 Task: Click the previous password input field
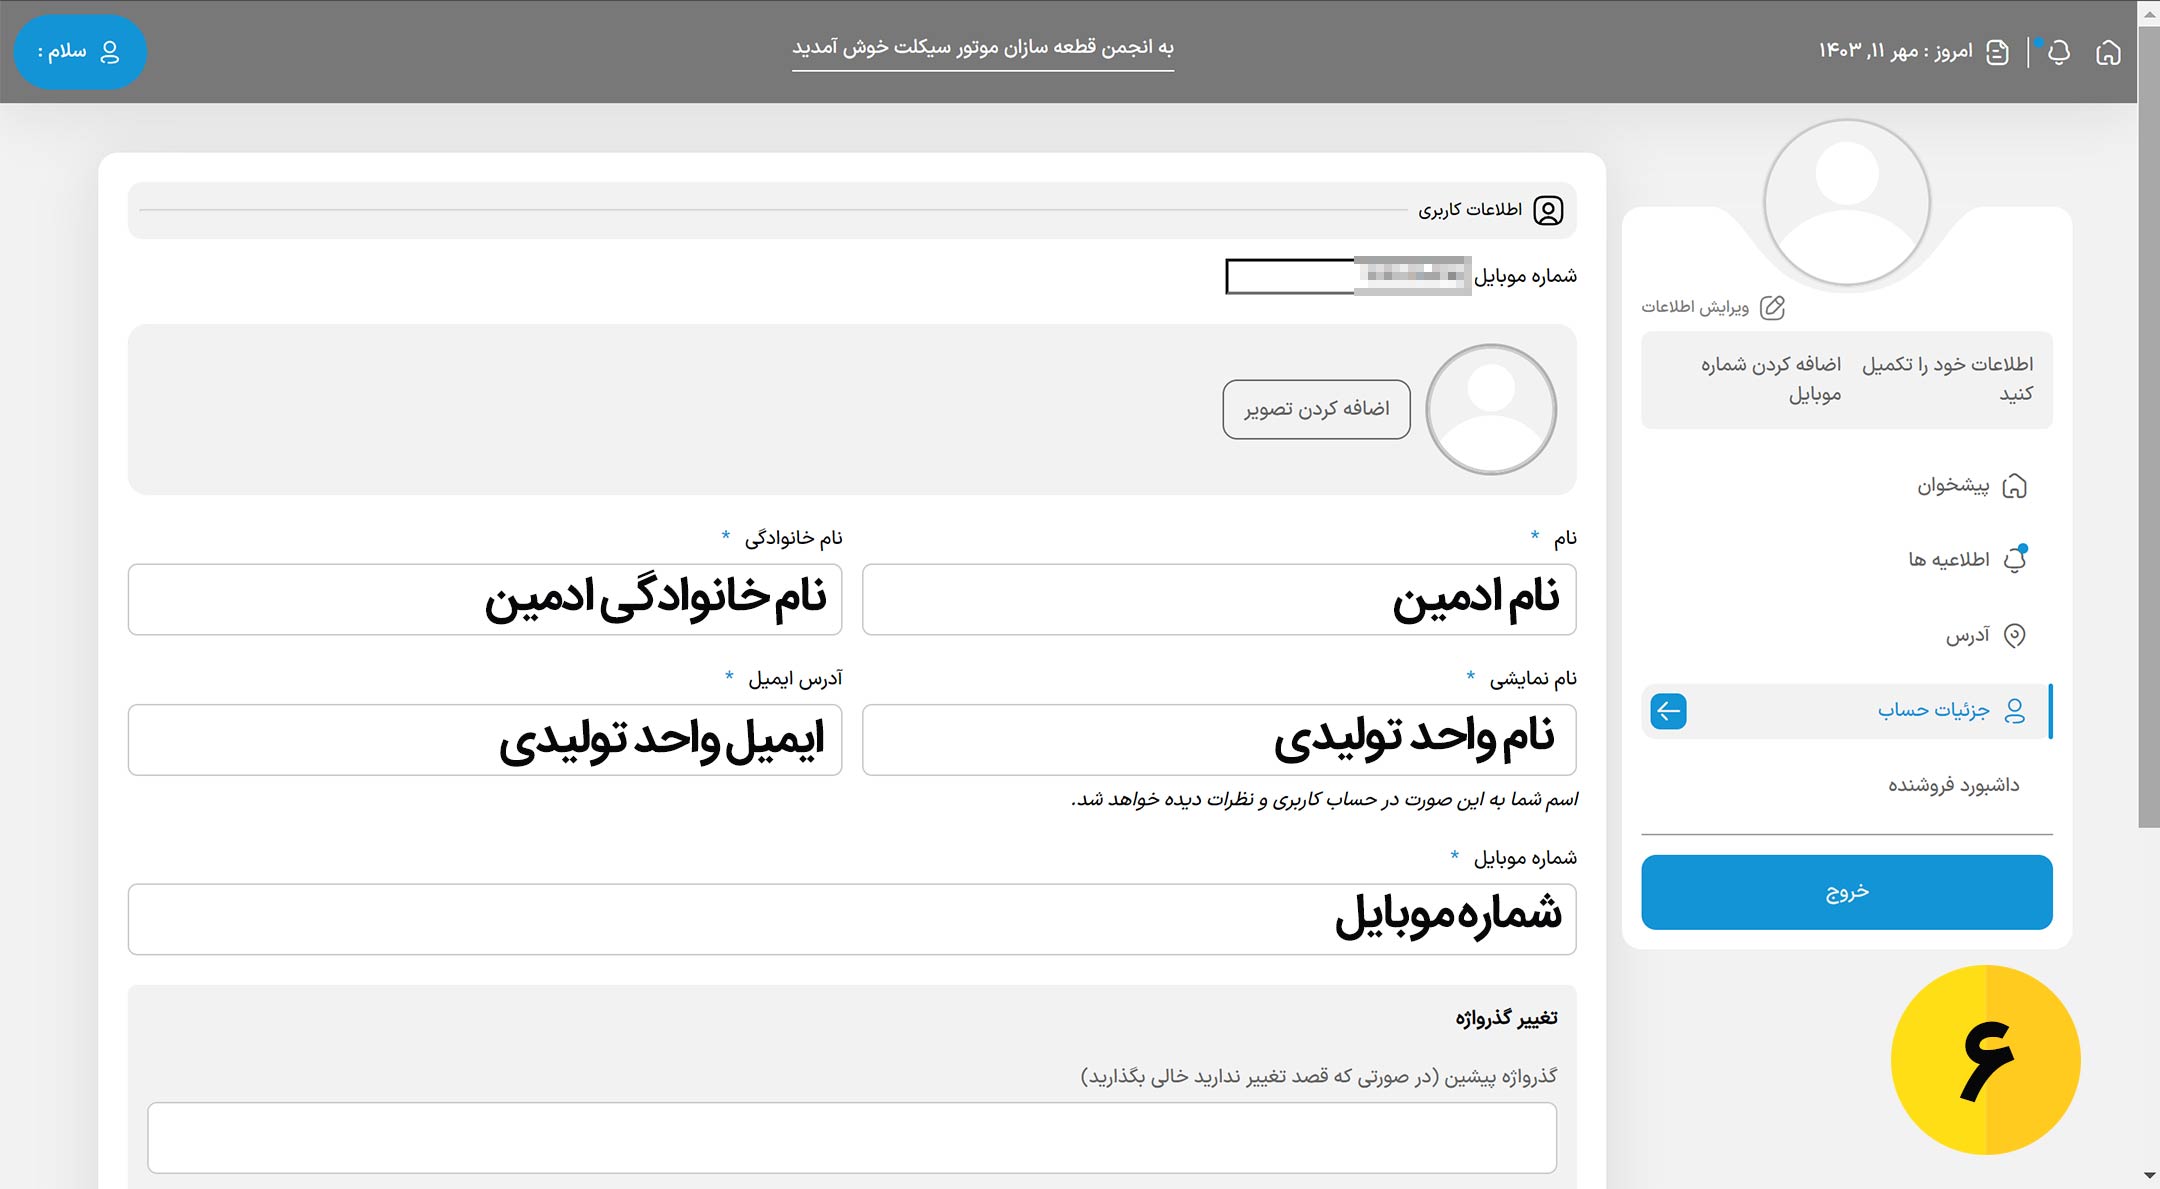coord(851,1137)
